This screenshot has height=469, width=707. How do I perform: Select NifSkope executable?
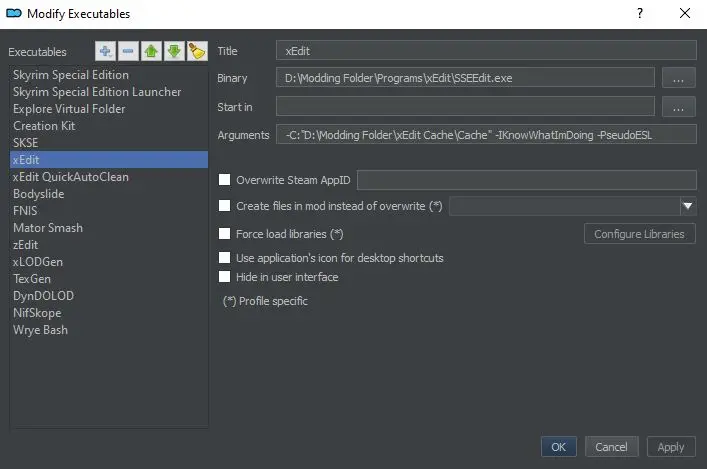109,313
